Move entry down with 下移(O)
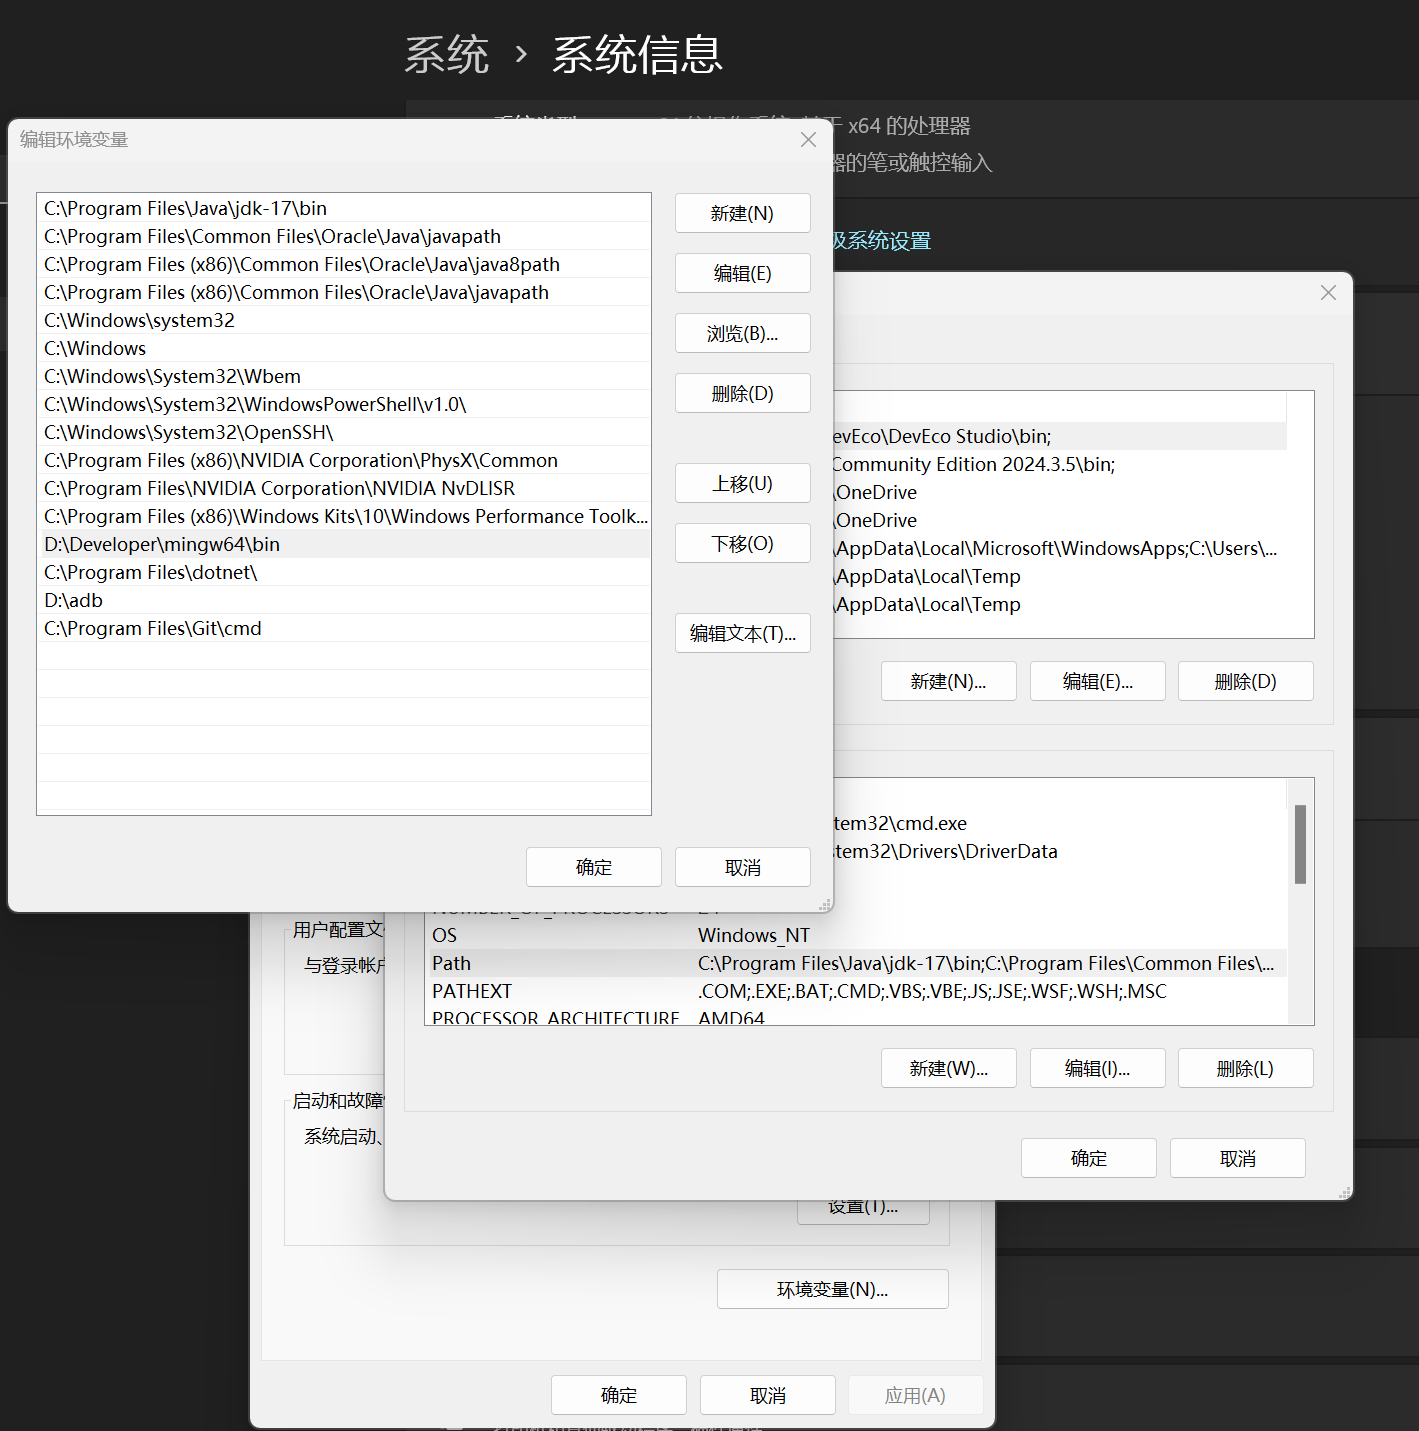Viewport: 1419px width, 1431px height. pos(742,543)
